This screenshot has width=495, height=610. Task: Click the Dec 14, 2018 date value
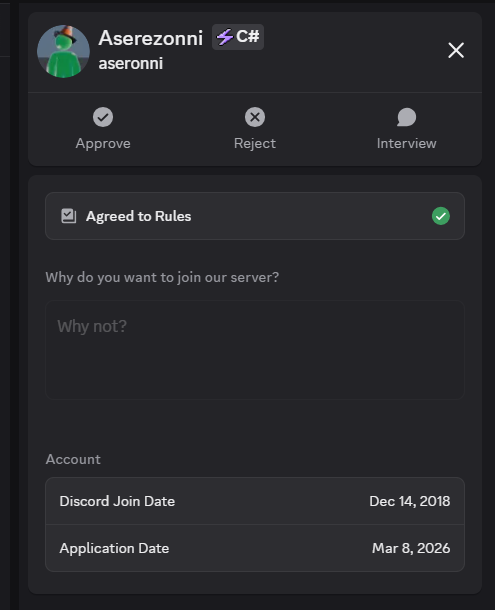409,501
